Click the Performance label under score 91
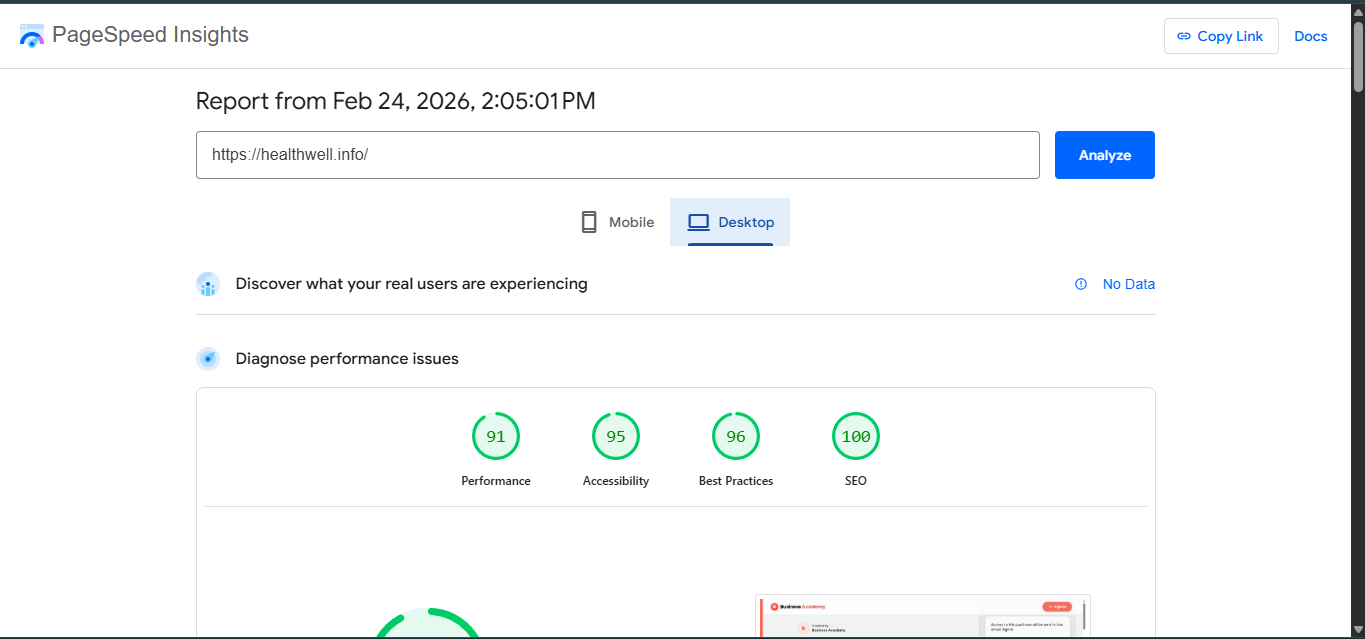The image size is (1365, 639). click(x=496, y=481)
